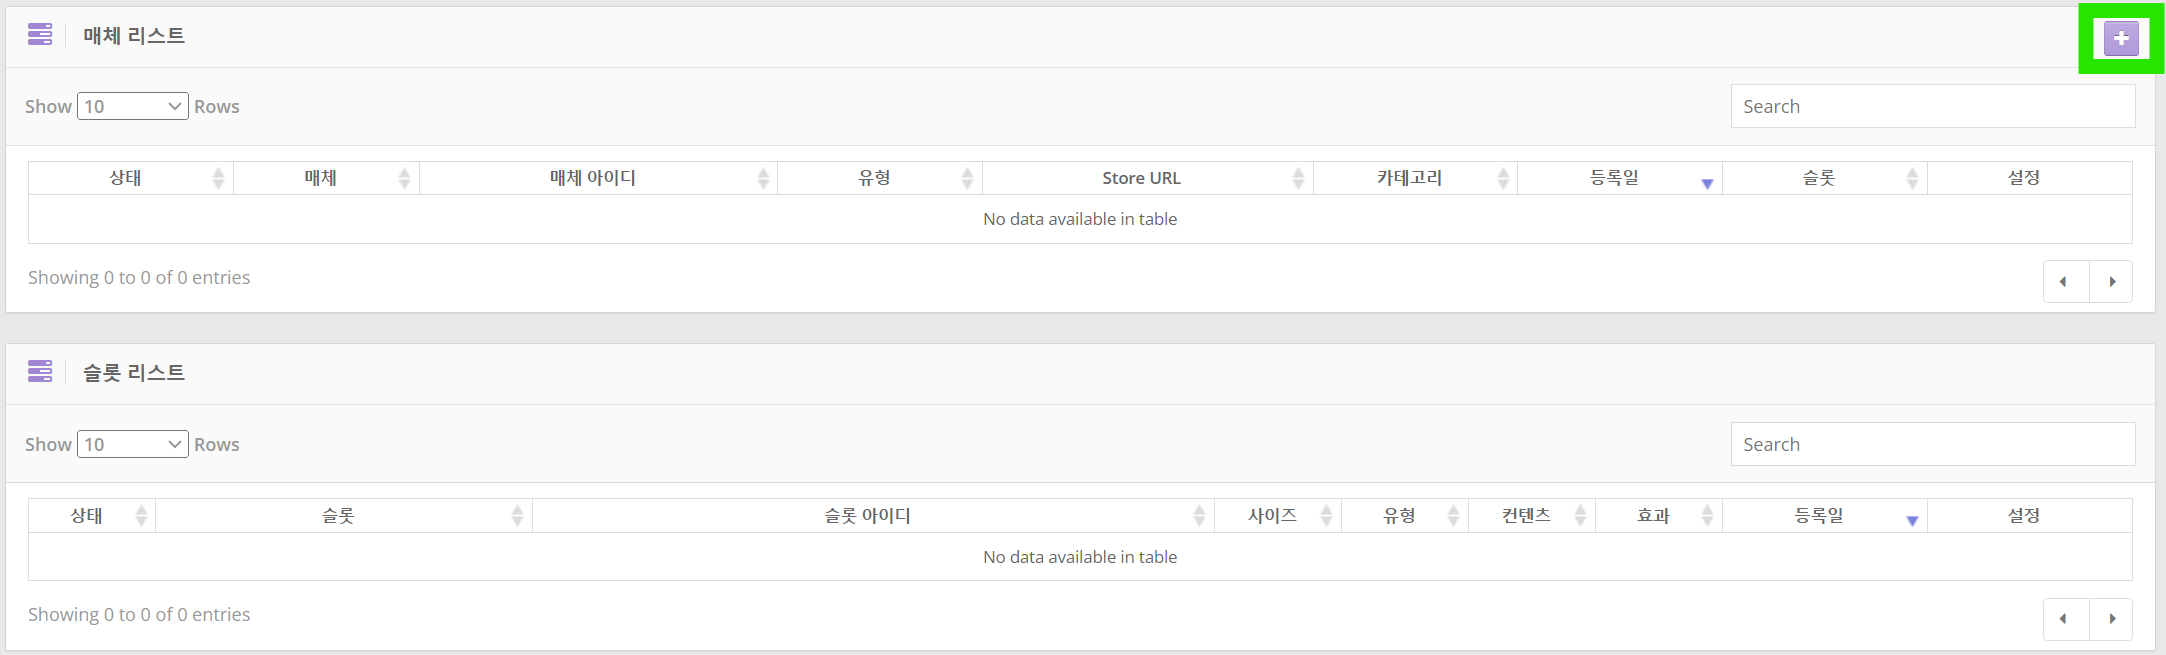Sort slot table by 등록일 column
The width and height of the screenshot is (2166, 655).
[1818, 516]
